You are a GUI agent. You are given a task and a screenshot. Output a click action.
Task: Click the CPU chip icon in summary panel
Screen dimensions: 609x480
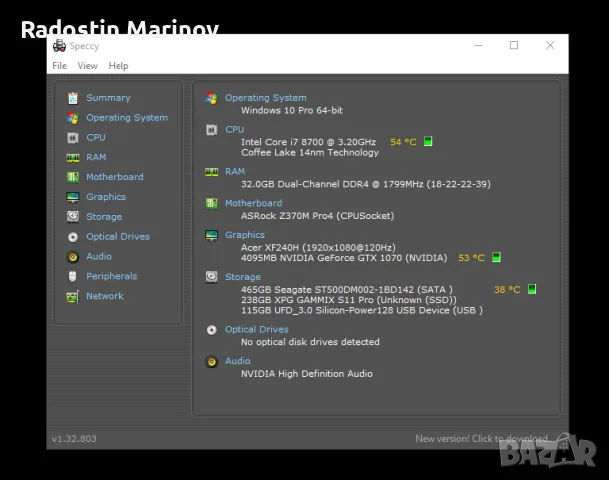pyautogui.click(x=212, y=130)
